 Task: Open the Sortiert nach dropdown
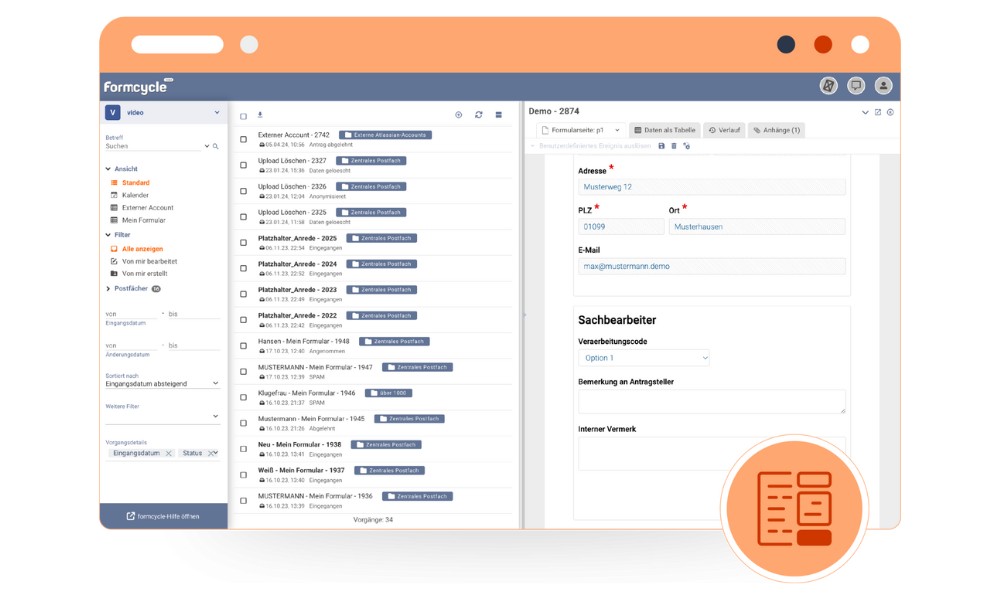[162, 383]
